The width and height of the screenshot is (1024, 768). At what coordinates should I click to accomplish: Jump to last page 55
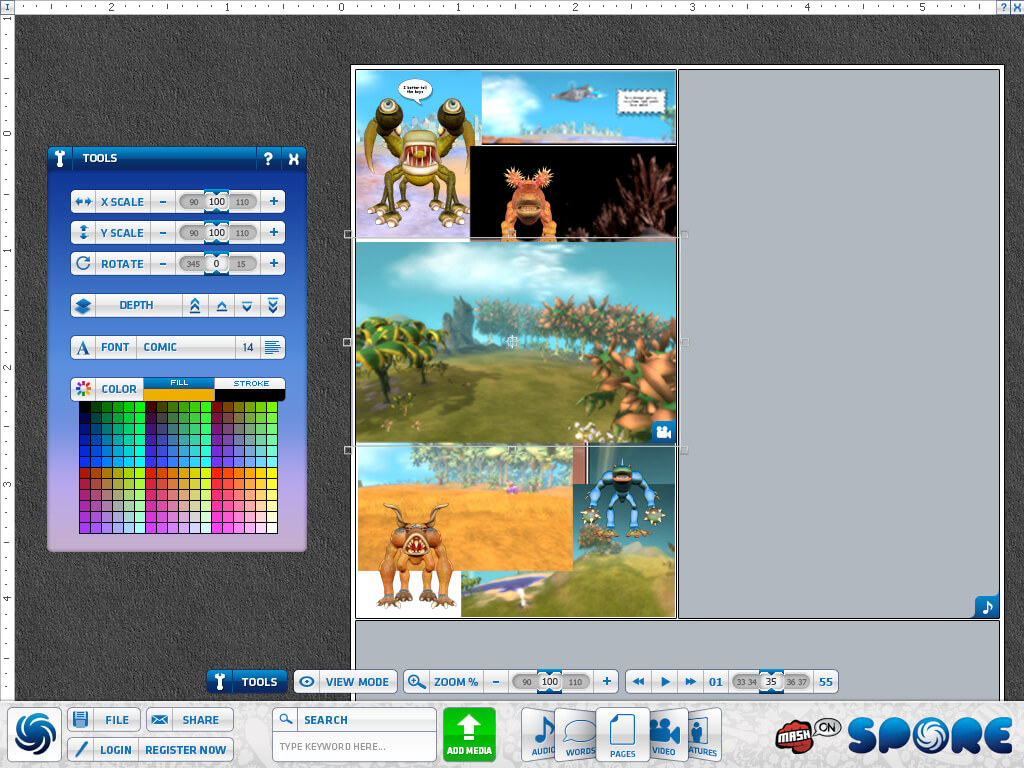(x=825, y=682)
